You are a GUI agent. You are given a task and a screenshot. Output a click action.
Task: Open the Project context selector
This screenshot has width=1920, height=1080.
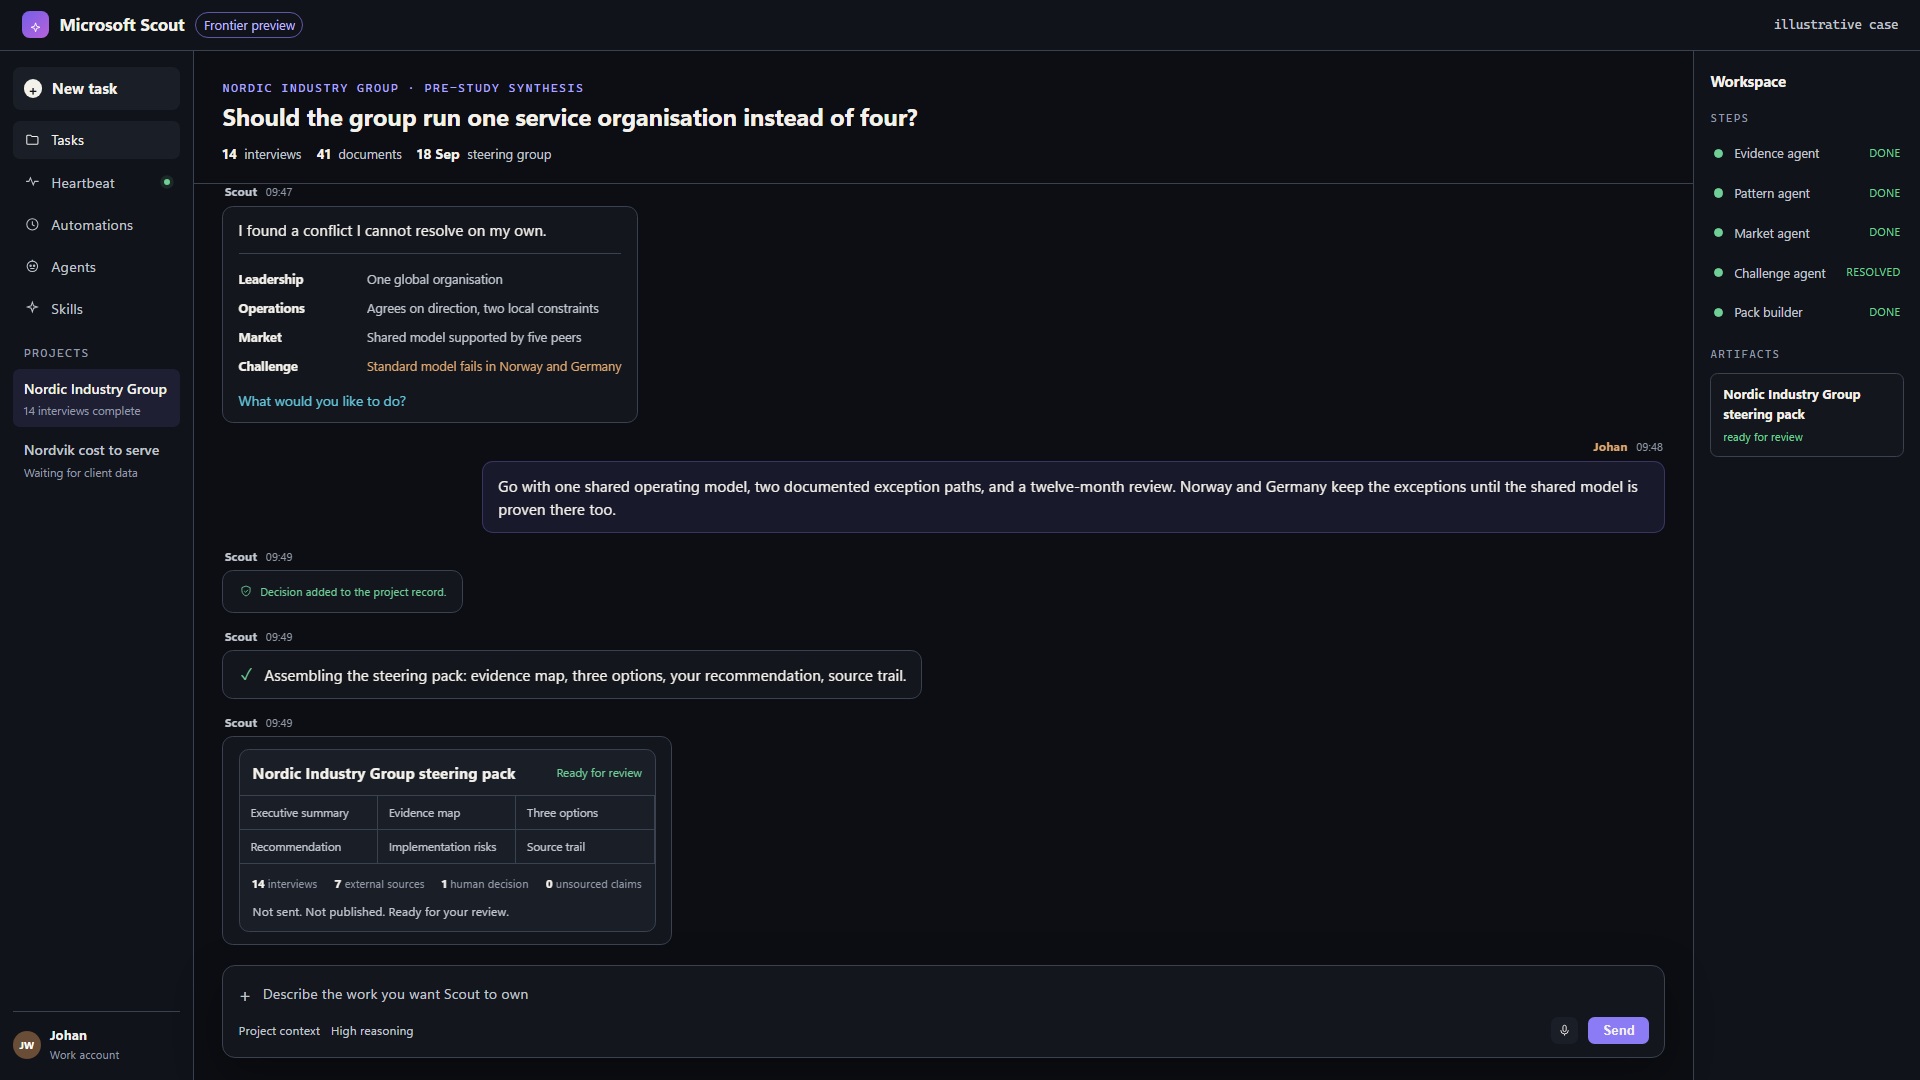[x=279, y=1031]
